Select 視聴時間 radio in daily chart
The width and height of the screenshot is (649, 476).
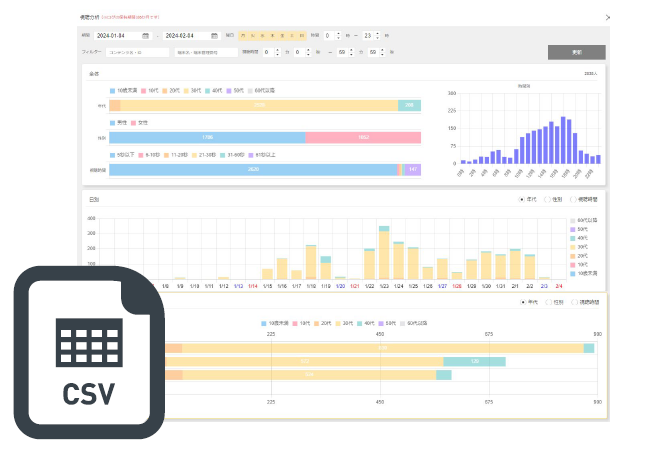tap(572, 199)
